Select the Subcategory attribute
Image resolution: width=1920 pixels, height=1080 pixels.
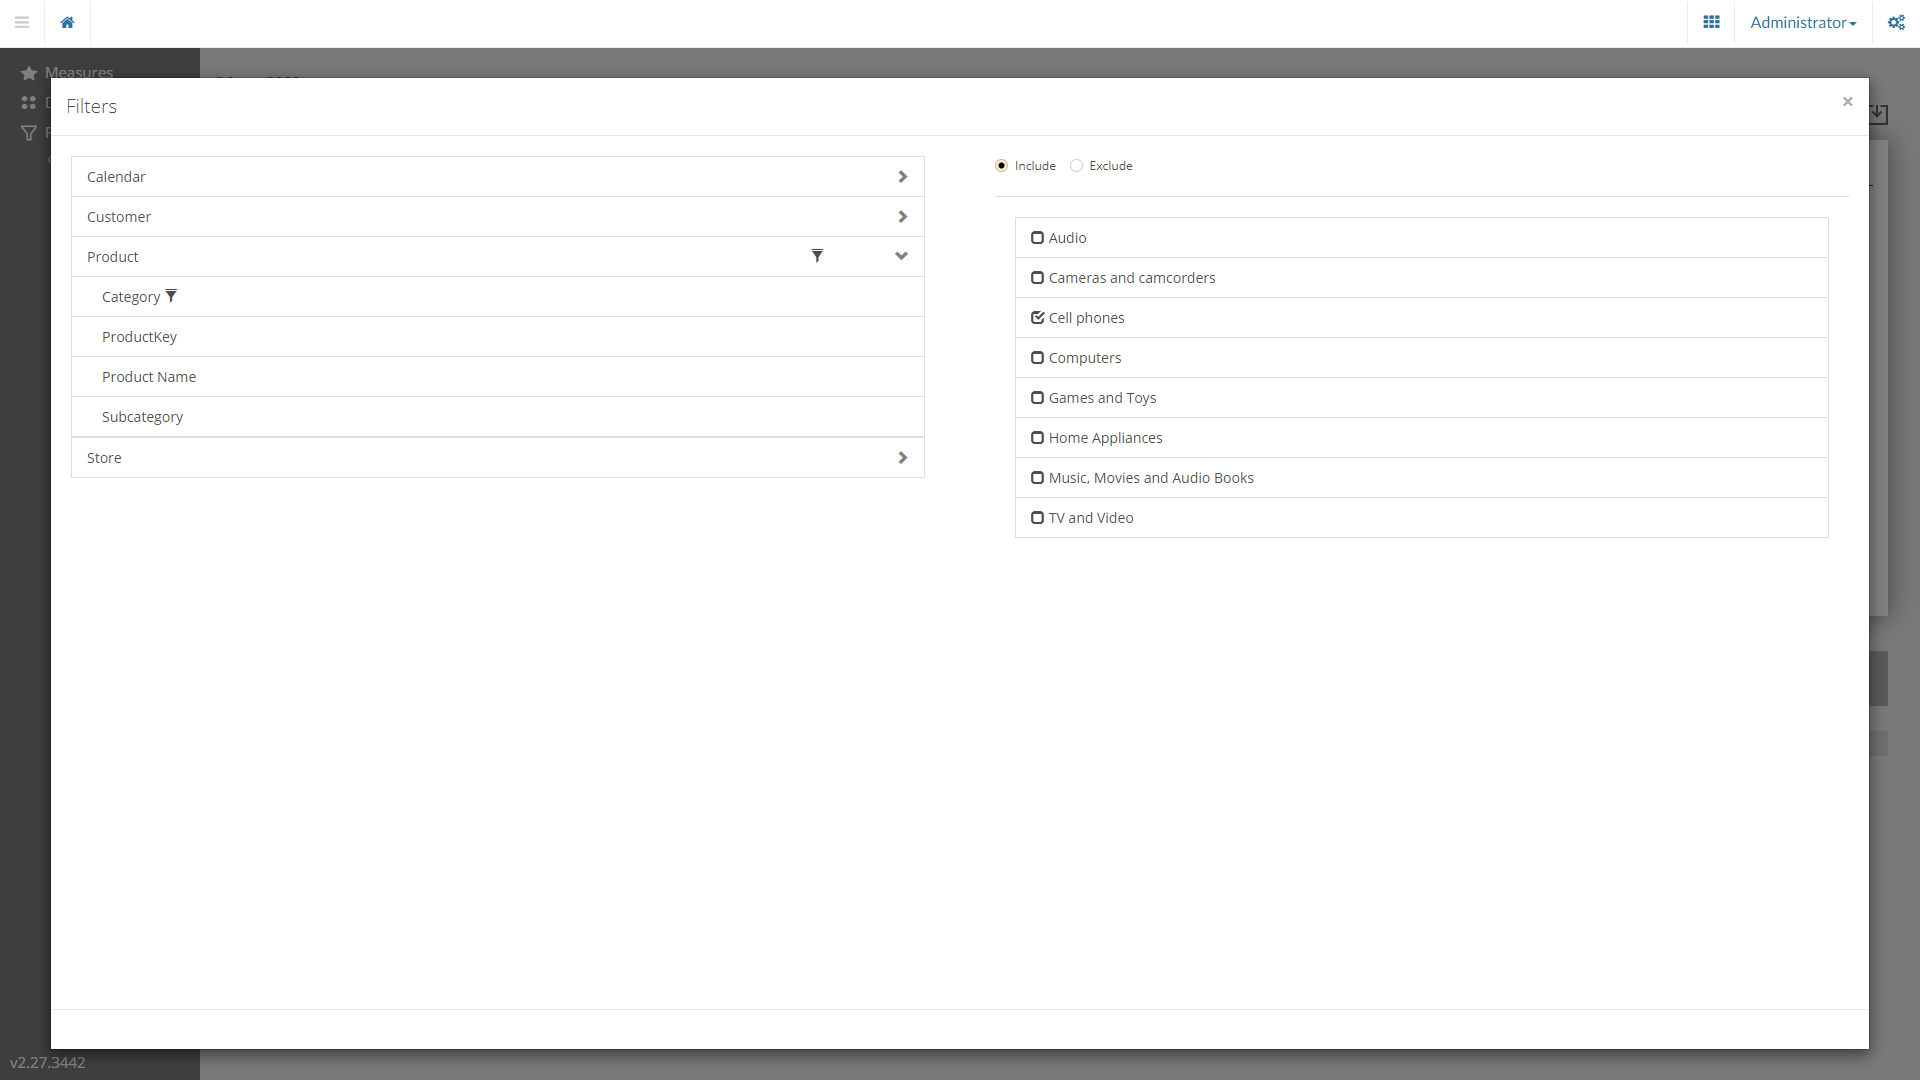pos(142,417)
